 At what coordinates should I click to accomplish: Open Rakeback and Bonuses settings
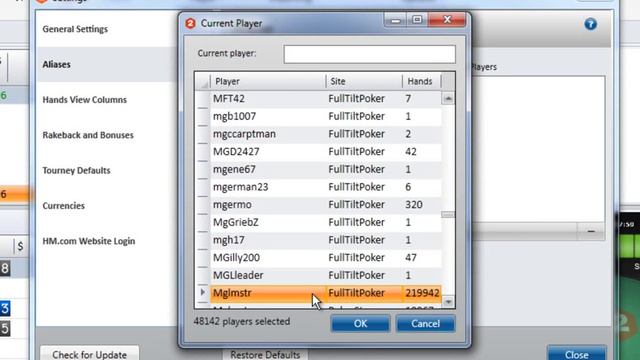click(88, 135)
